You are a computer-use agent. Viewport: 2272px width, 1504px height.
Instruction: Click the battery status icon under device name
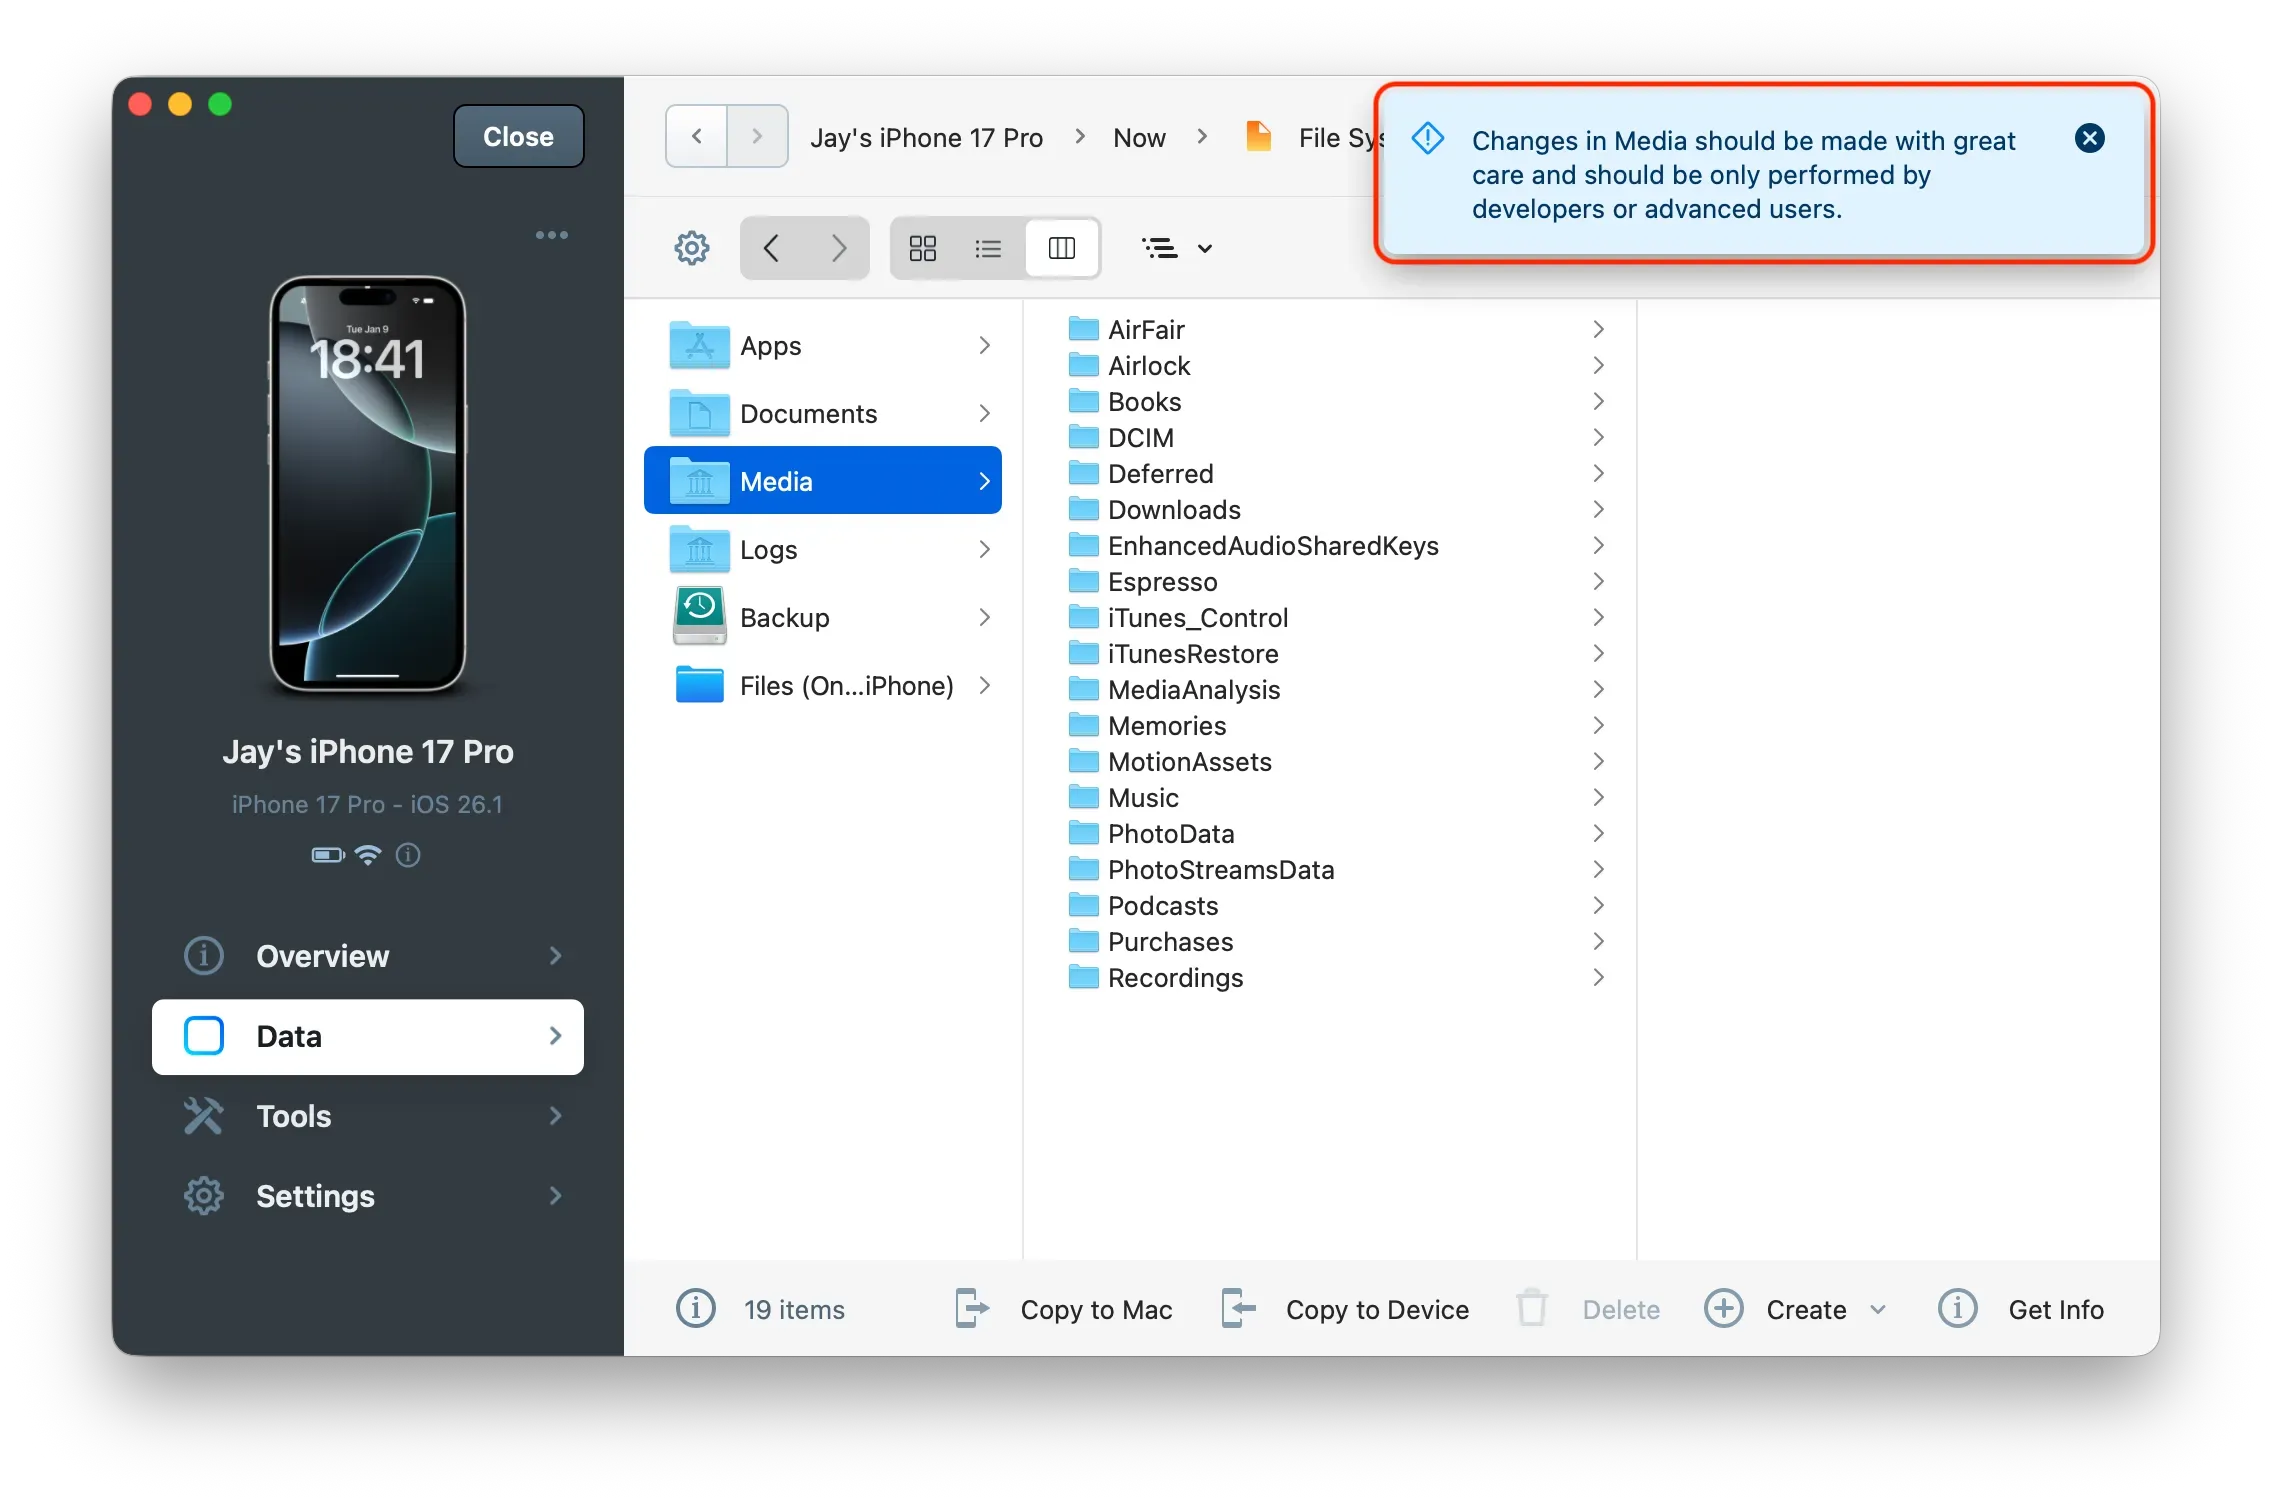pyautogui.click(x=326, y=855)
